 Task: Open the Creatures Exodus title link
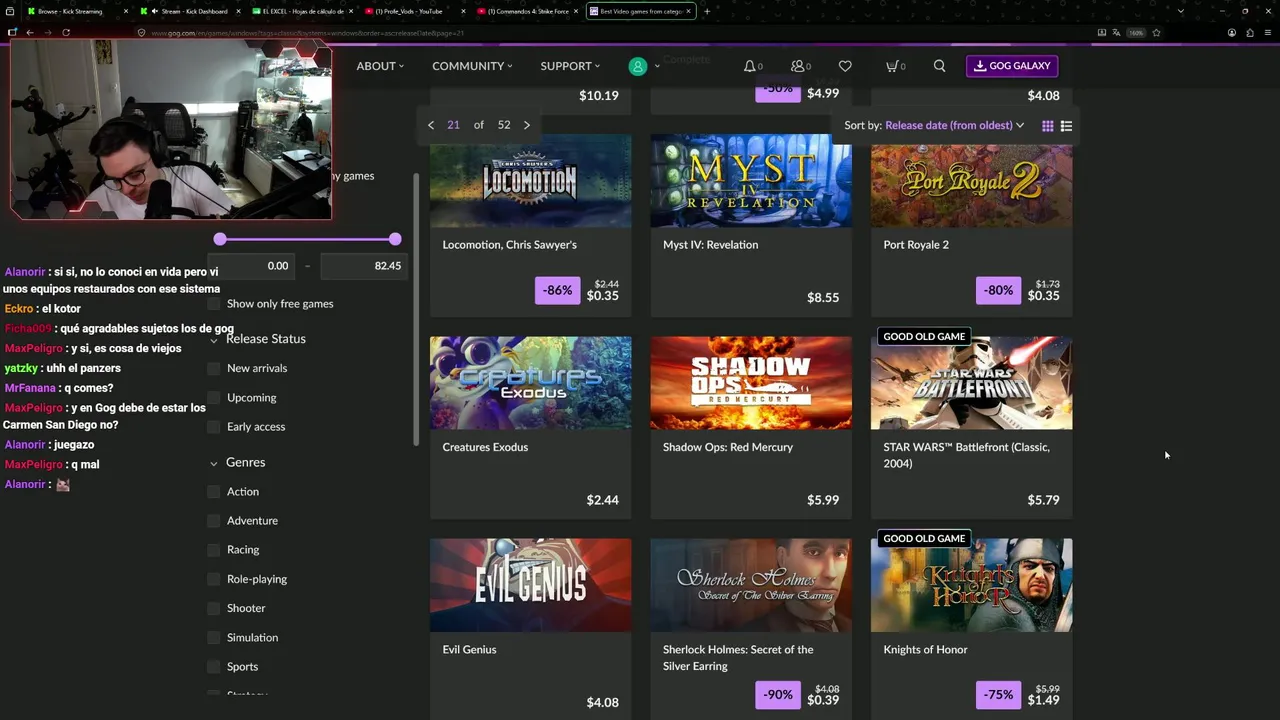[x=485, y=447]
